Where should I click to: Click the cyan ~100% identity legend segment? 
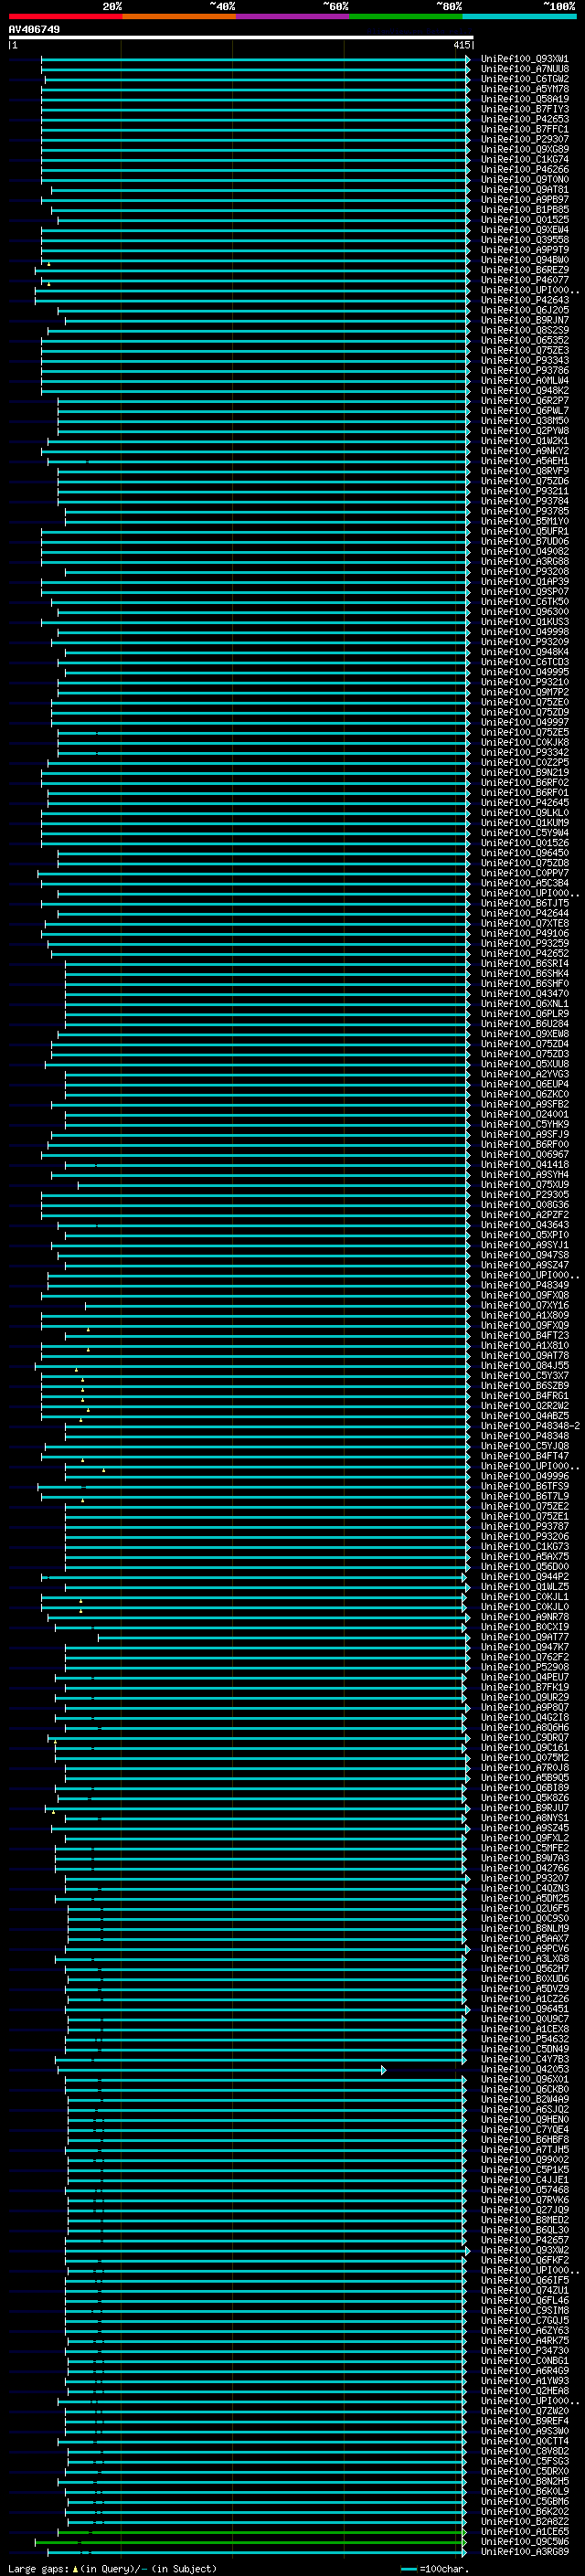(x=519, y=17)
